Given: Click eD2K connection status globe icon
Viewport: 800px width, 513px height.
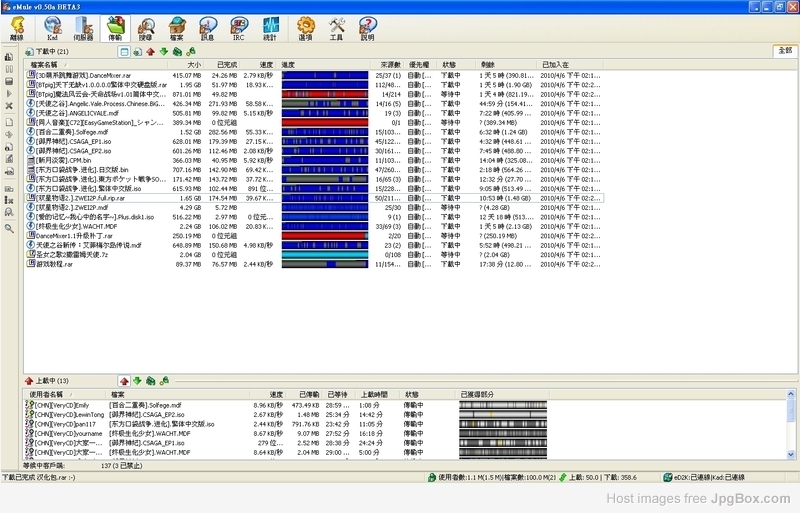Looking at the screenshot, I should click(x=667, y=477).
